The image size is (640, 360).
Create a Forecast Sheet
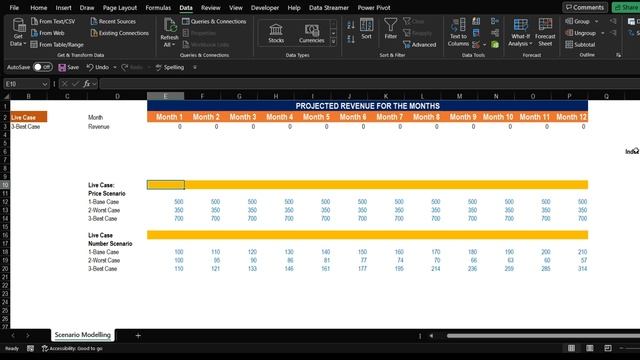(545, 33)
